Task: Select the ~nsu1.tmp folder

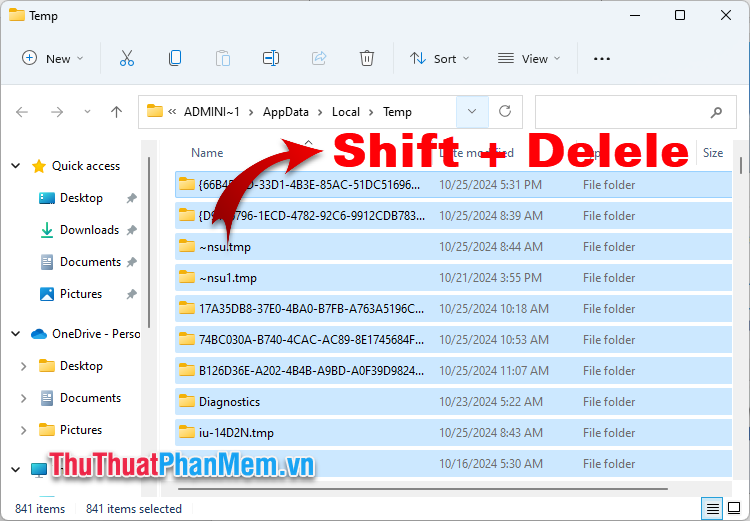Action: coord(453,277)
